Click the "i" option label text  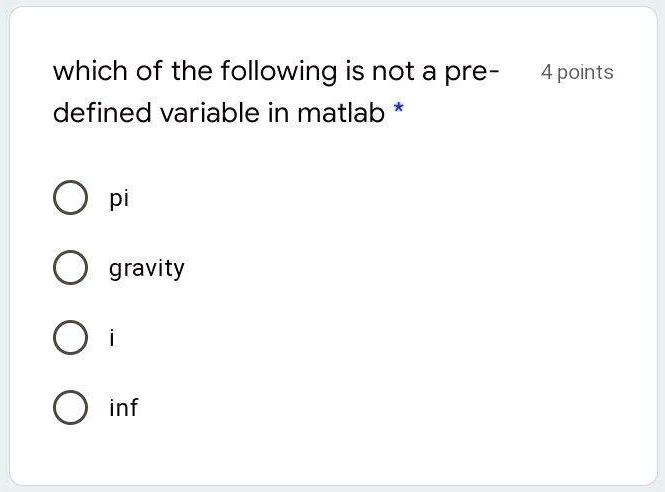point(113,338)
